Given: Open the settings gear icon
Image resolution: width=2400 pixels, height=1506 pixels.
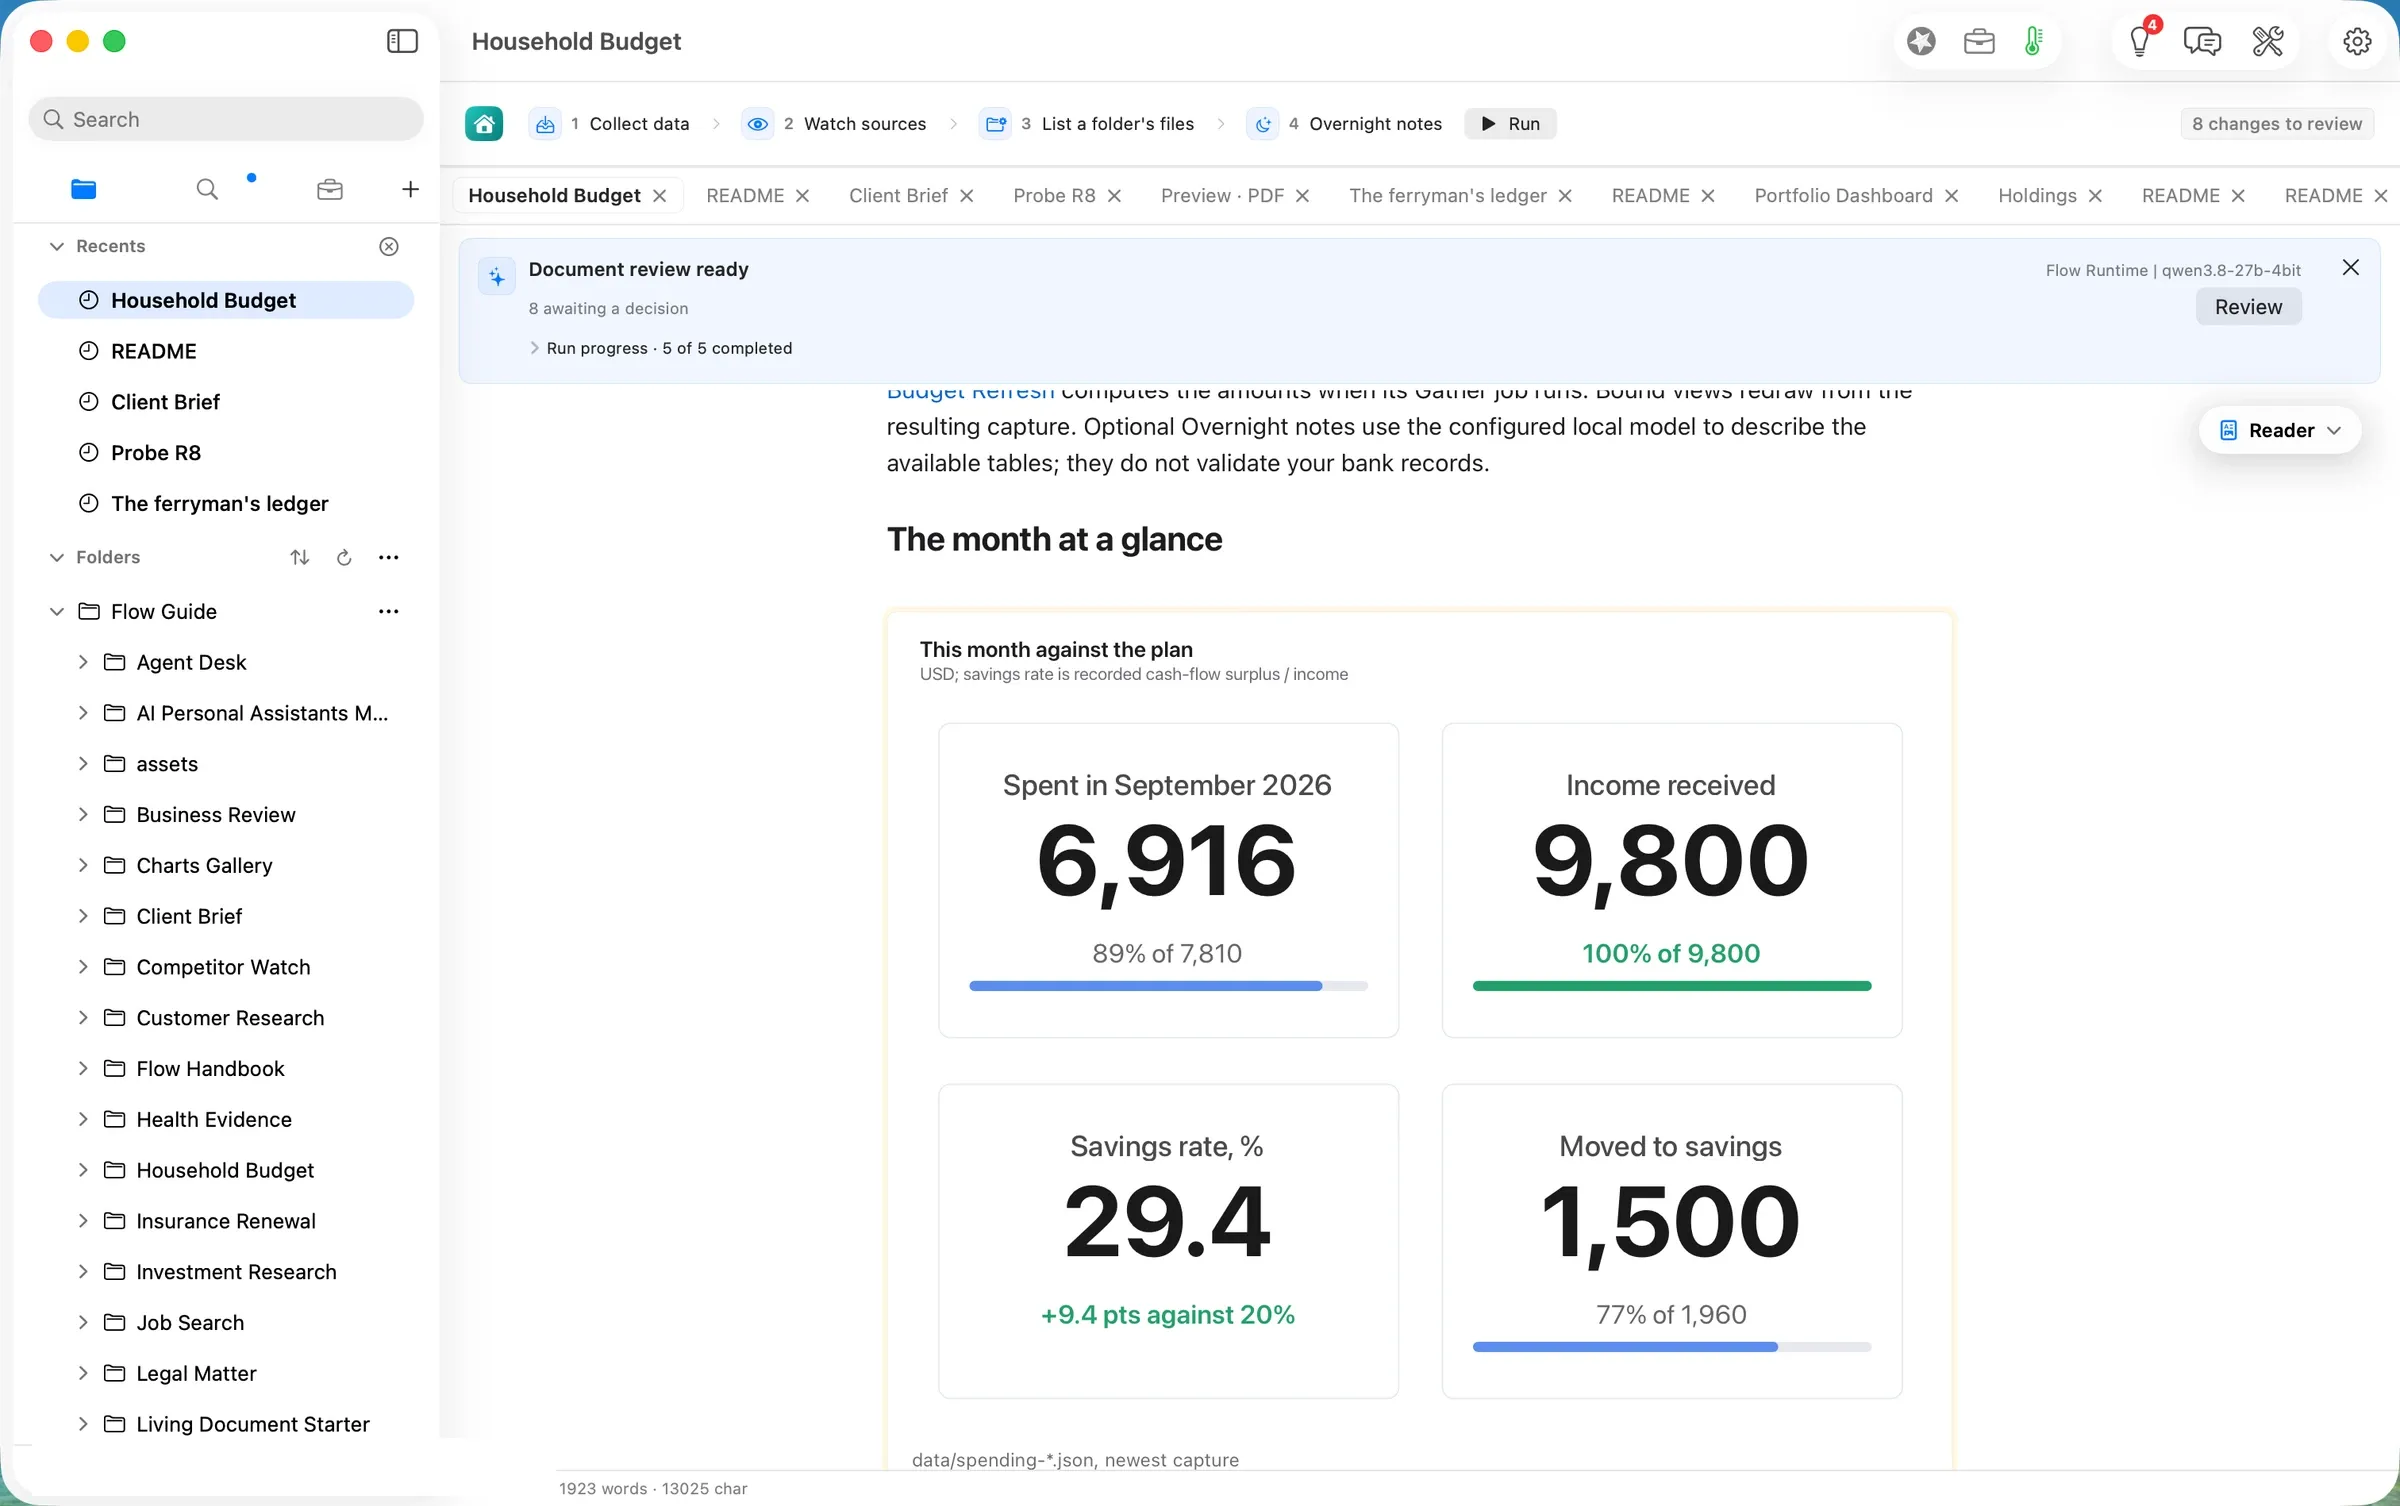Looking at the screenshot, I should [2357, 41].
